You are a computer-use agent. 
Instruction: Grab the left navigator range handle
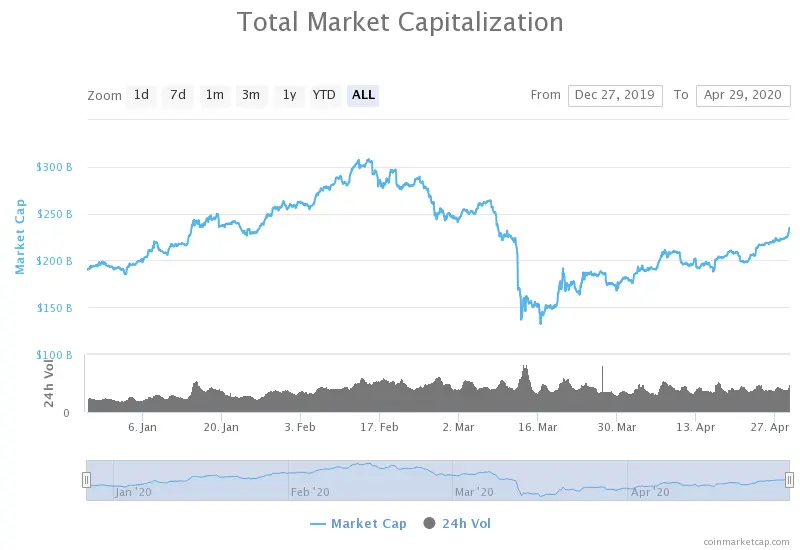point(86,480)
